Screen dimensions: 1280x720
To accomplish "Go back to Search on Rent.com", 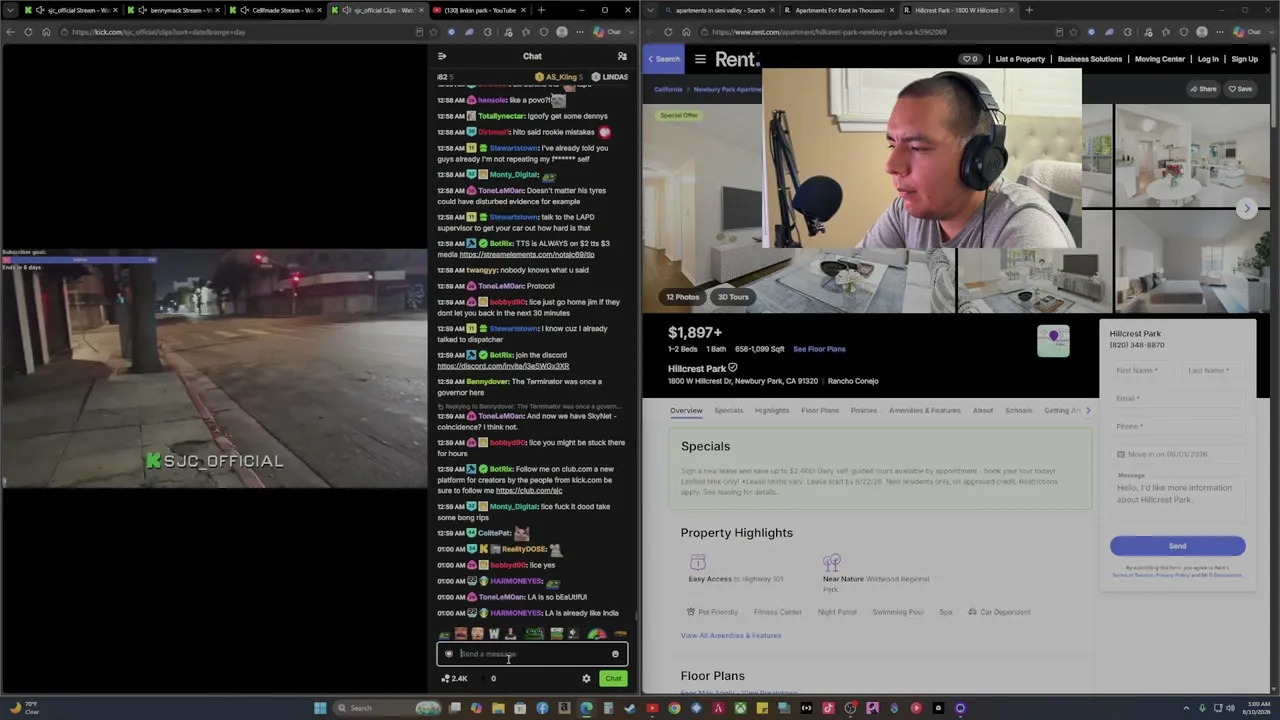I will pyautogui.click(x=663, y=59).
